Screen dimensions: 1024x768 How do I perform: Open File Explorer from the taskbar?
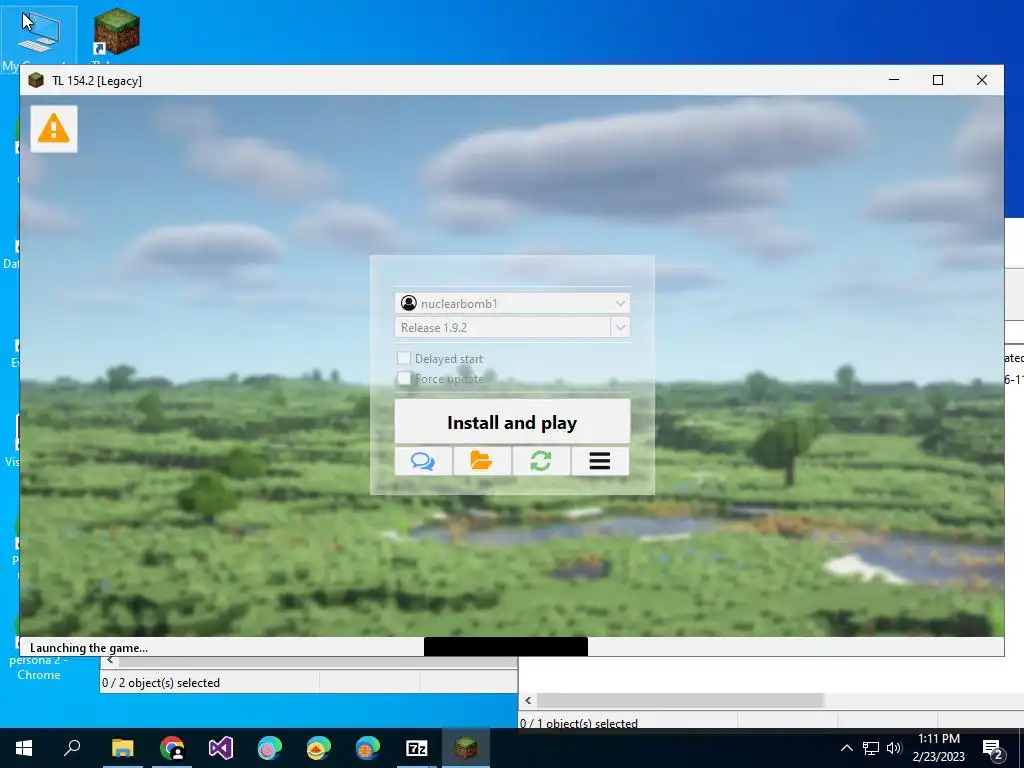[122, 748]
